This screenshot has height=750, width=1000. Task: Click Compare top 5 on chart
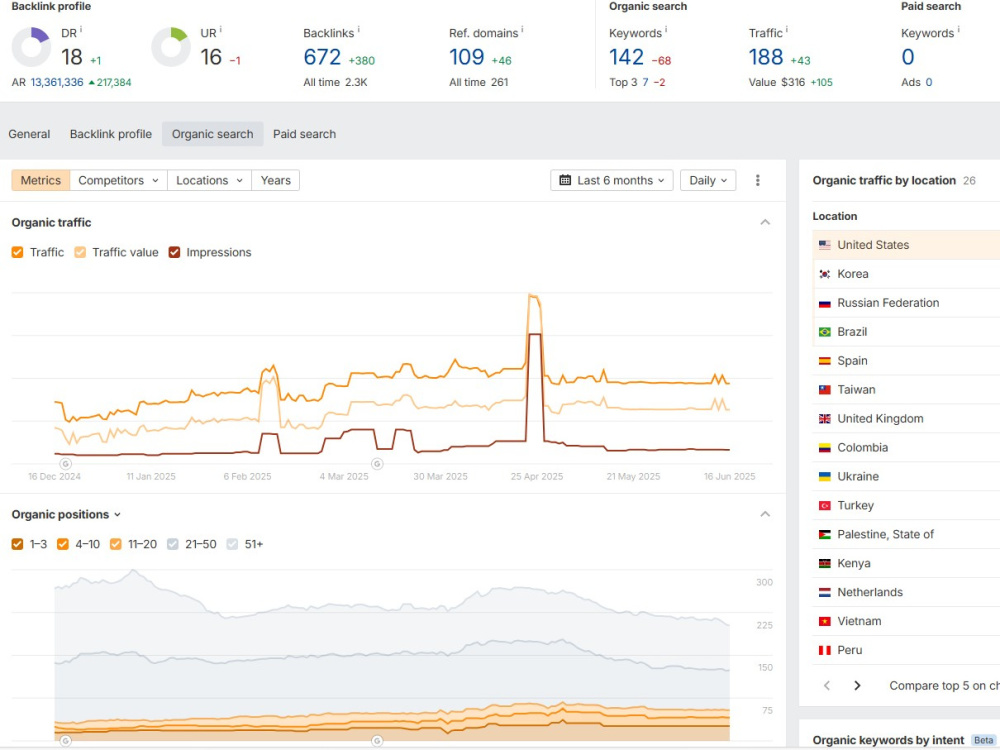(945, 686)
